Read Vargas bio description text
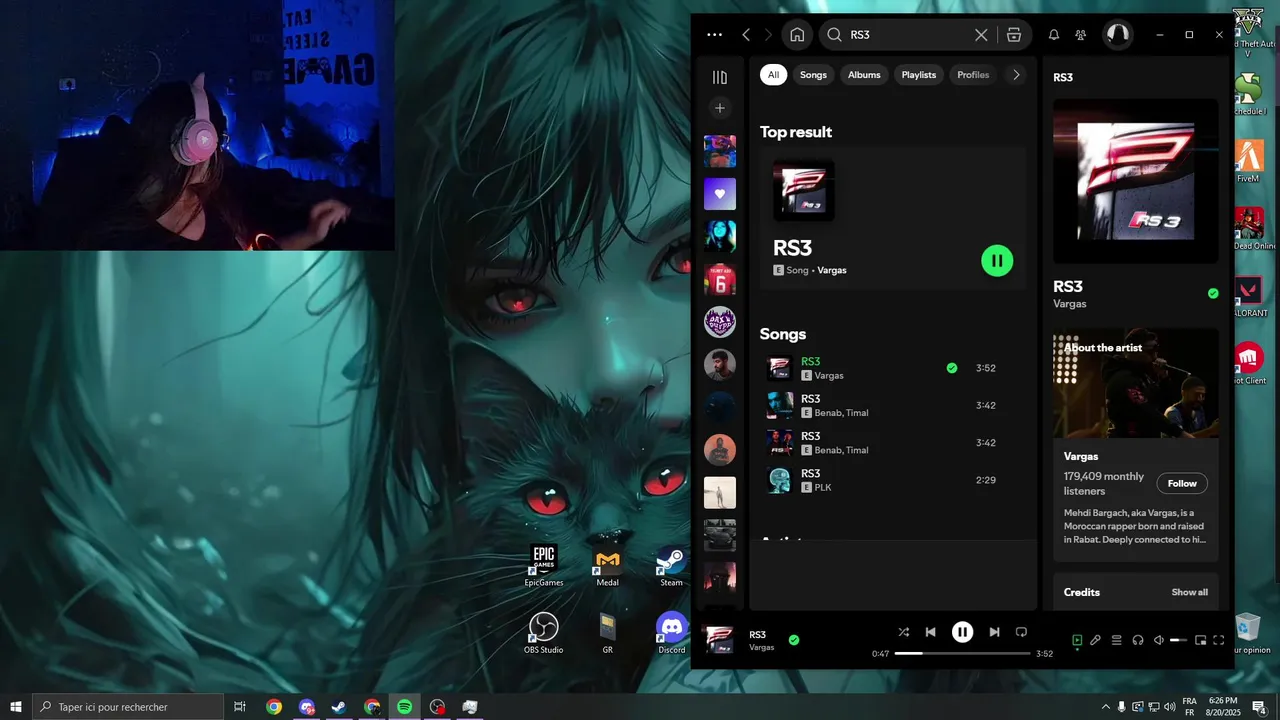 (x=1135, y=526)
